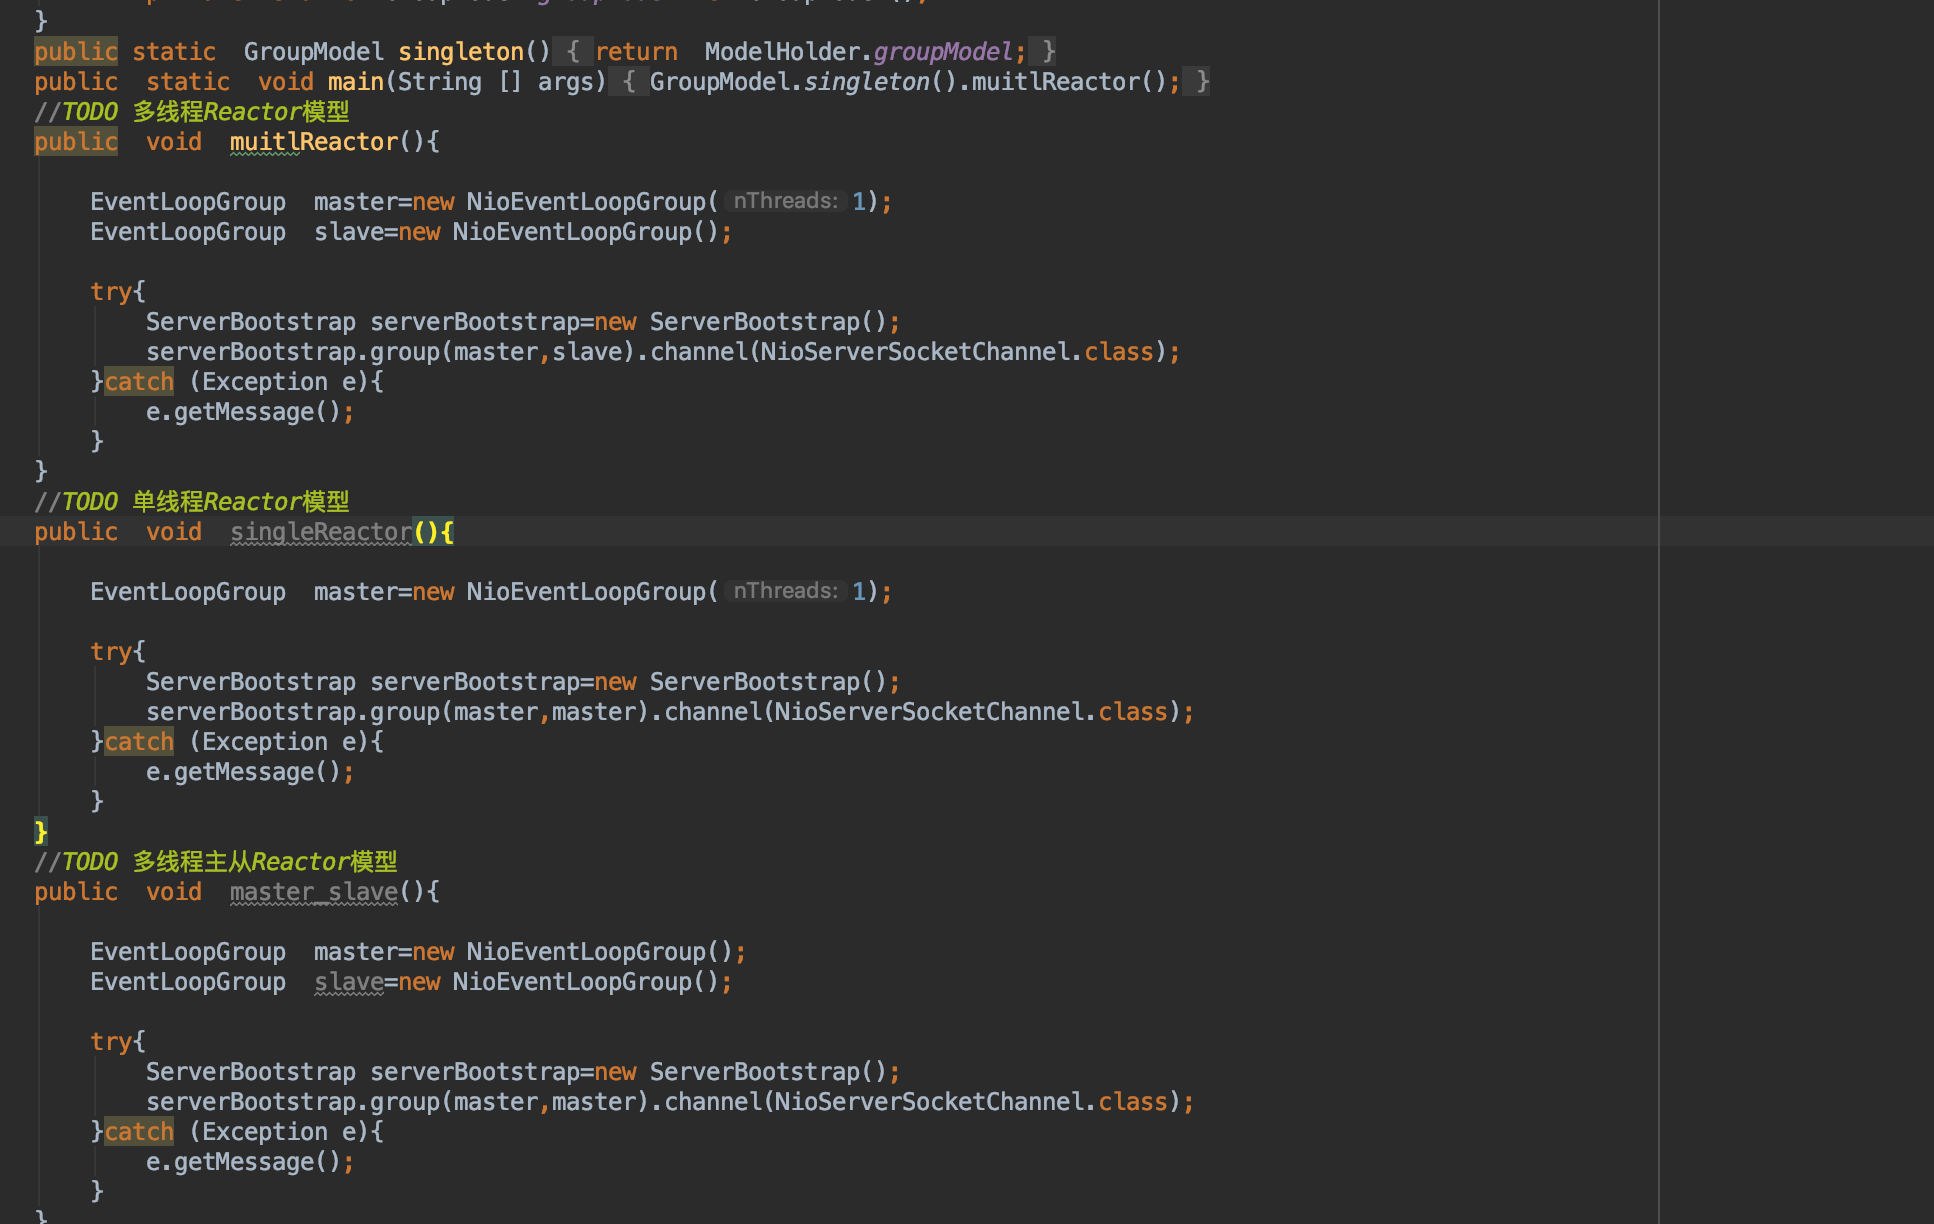Click highlighted public keyword before static GroupModel
This screenshot has height=1224, width=1934.
pos(76,52)
